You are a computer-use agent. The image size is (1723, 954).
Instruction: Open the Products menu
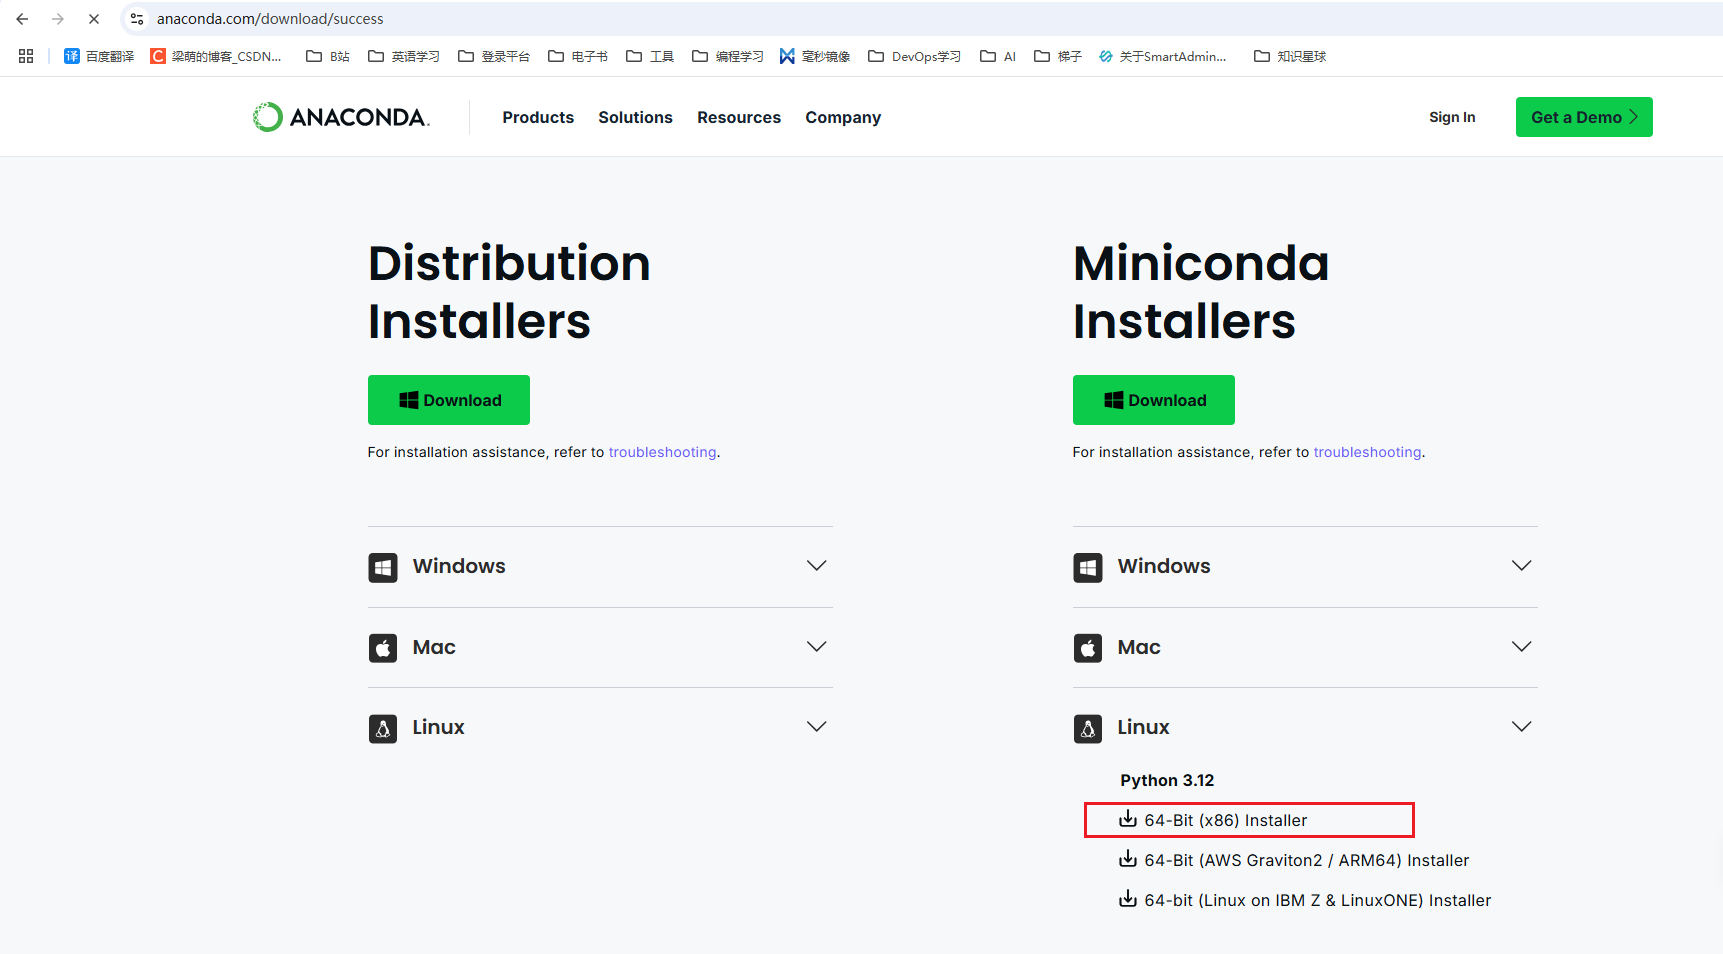(x=538, y=117)
